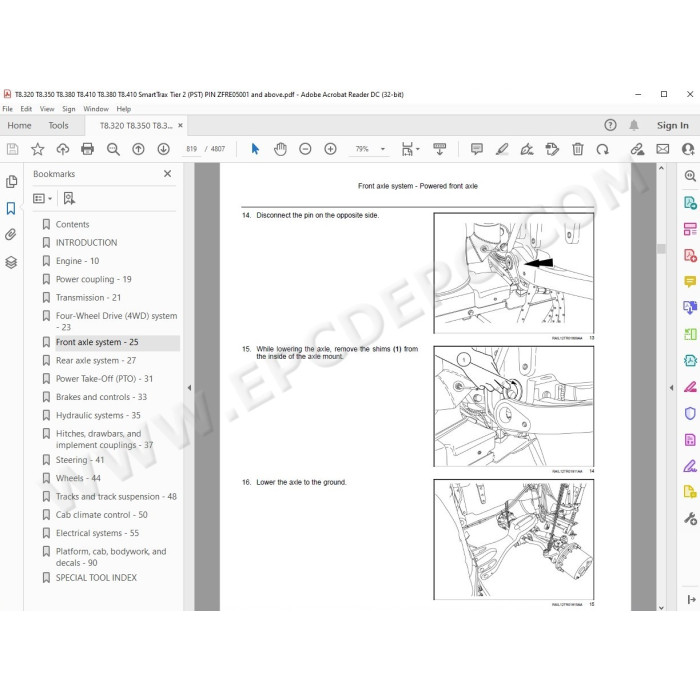
Task: Click the share link icon
Action: [x=638, y=149]
